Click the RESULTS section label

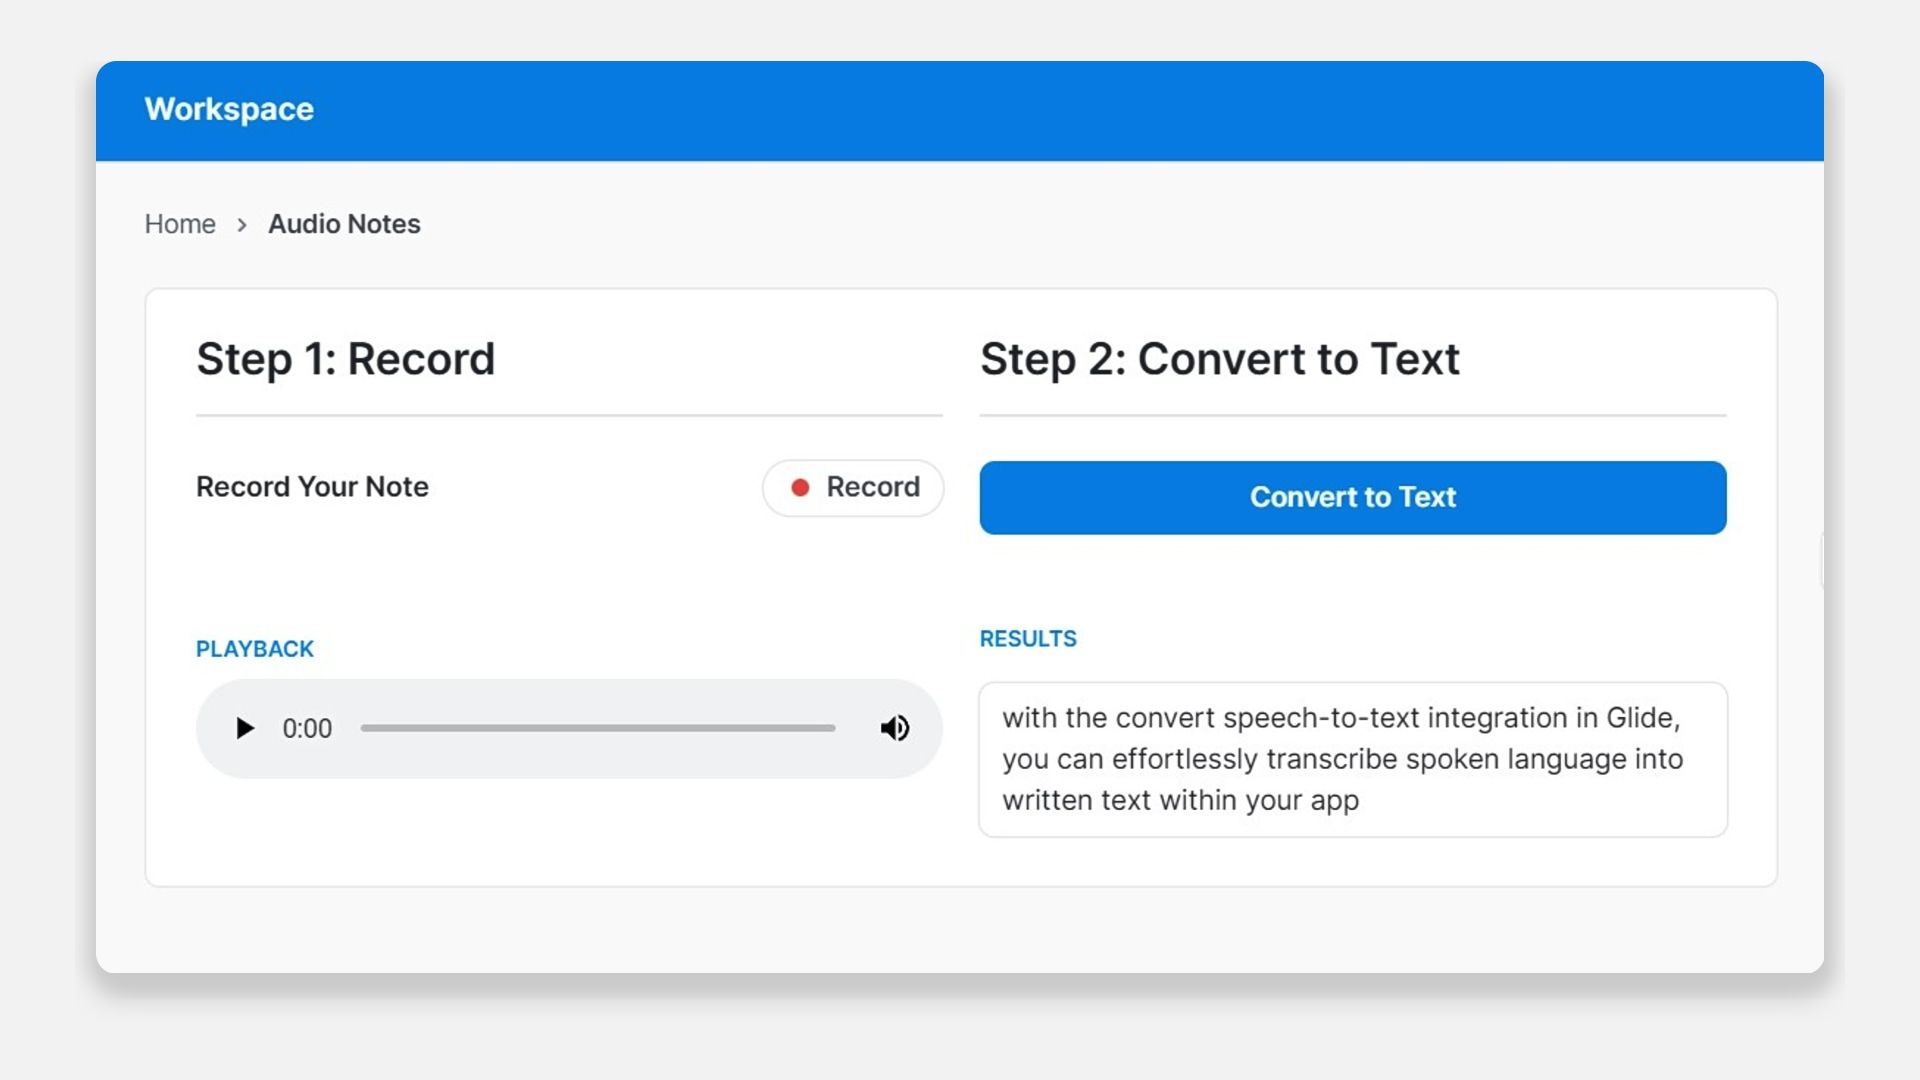tap(1028, 638)
